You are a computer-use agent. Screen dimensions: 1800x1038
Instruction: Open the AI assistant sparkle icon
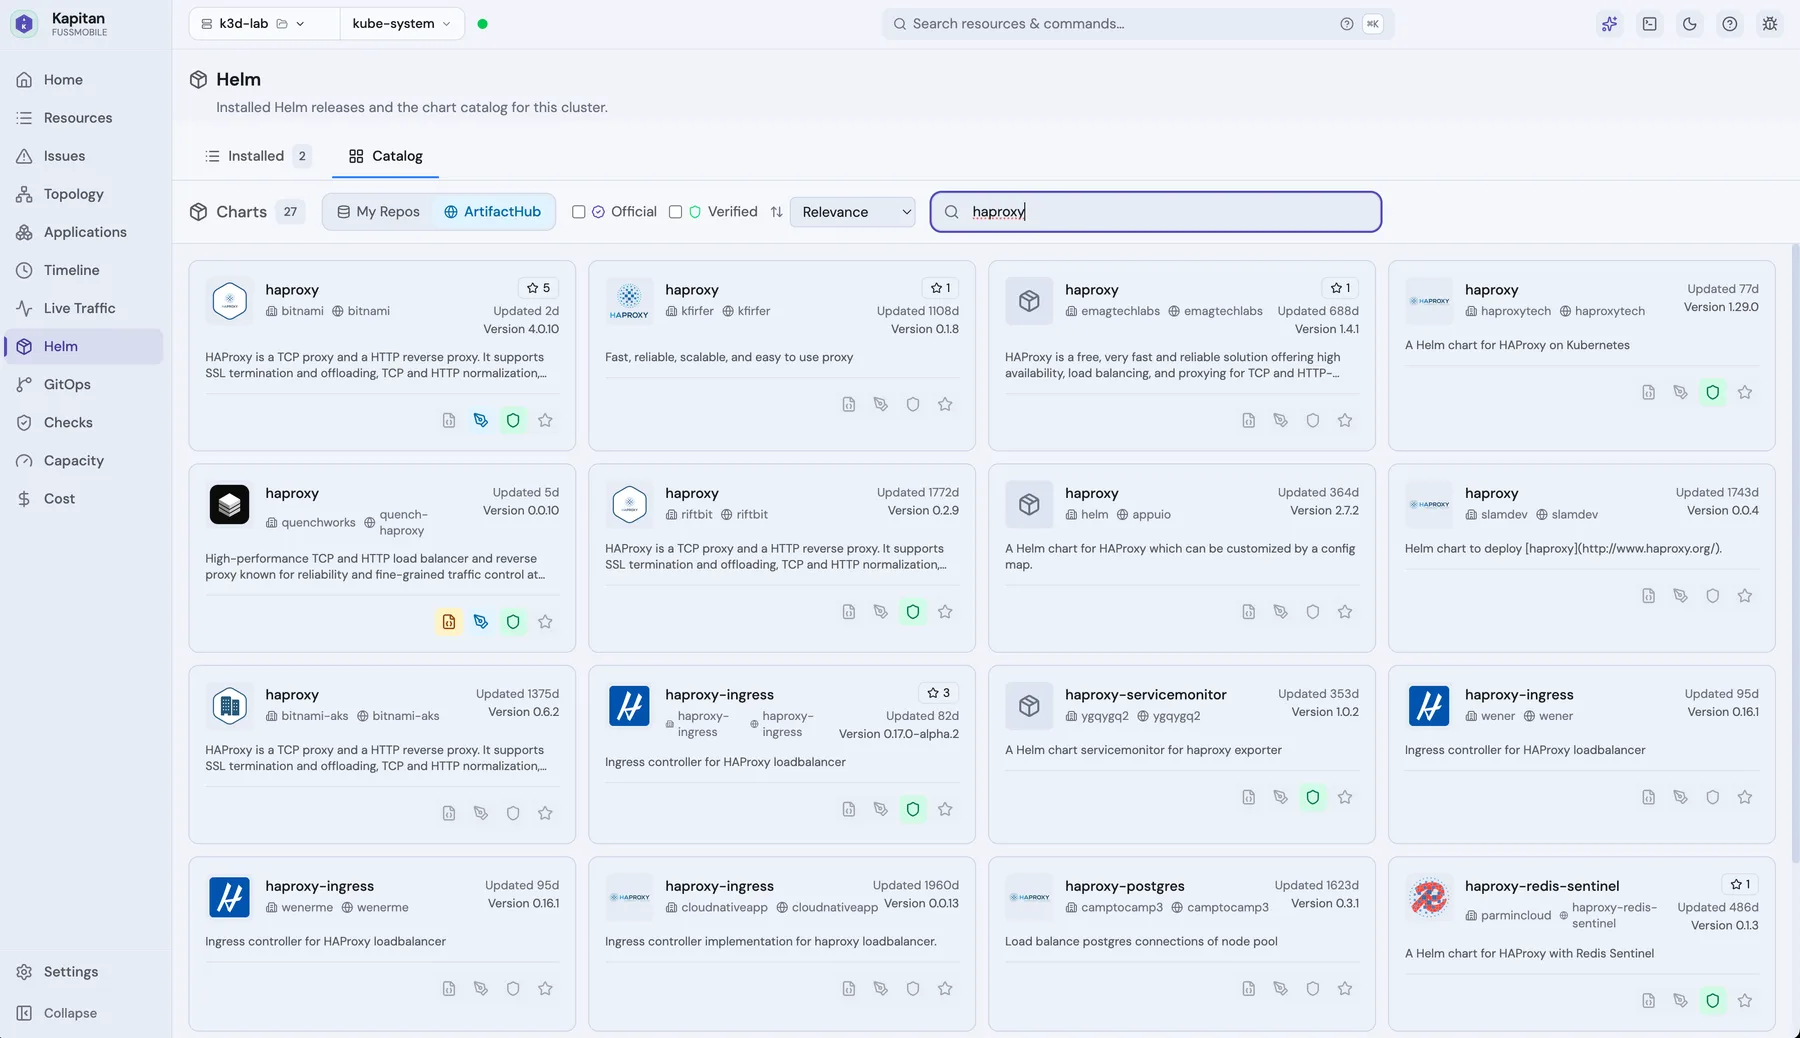pyautogui.click(x=1610, y=24)
